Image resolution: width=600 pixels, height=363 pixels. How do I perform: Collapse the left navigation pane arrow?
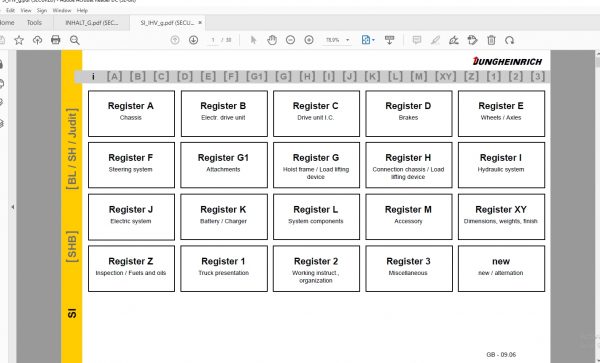(13, 207)
